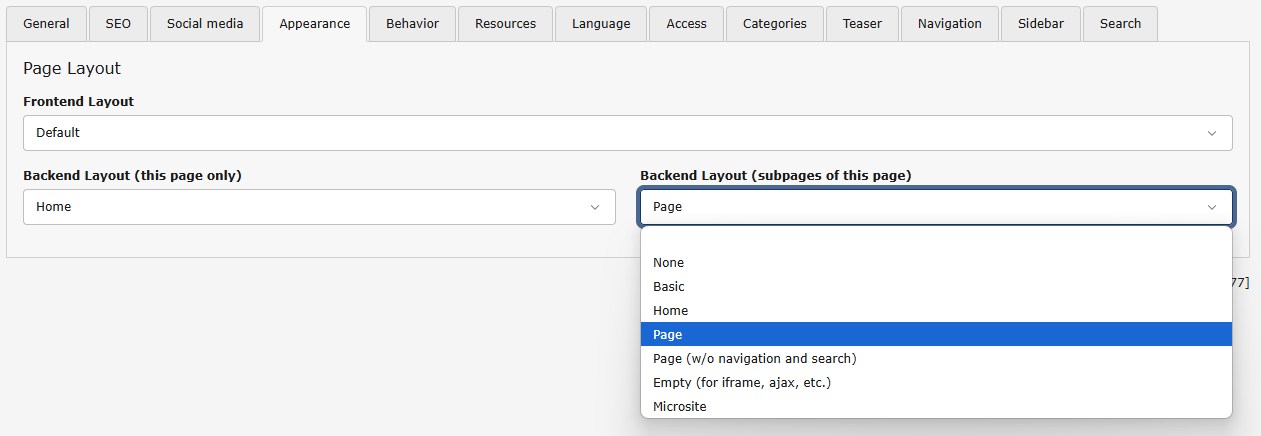This screenshot has width=1261, height=436.
Task: Select Page (w/o navigation and search) option
Action: click(x=754, y=359)
